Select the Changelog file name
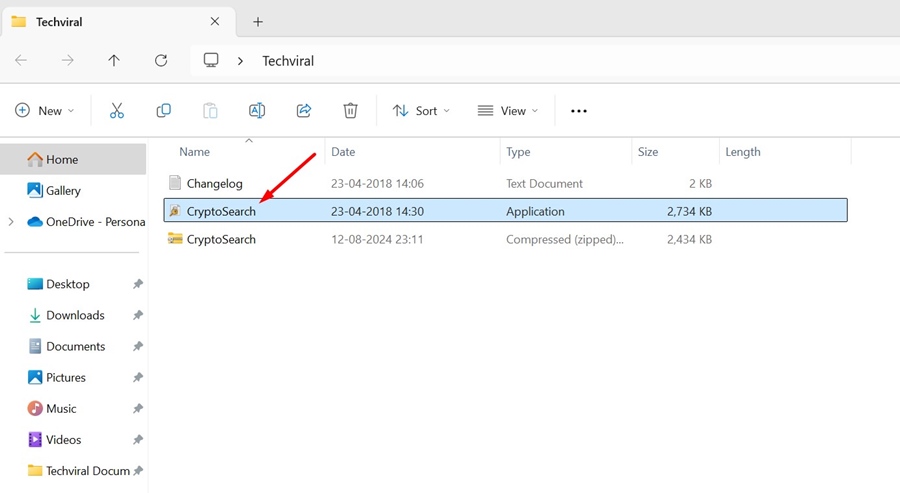The image size is (900, 493). click(x=215, y=183)
